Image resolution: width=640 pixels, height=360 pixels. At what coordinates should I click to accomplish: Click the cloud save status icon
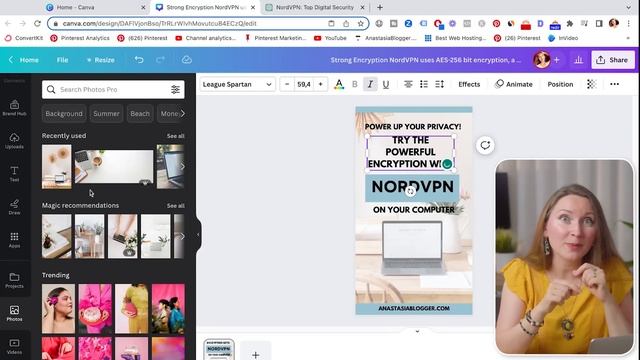tap(187, 60)
